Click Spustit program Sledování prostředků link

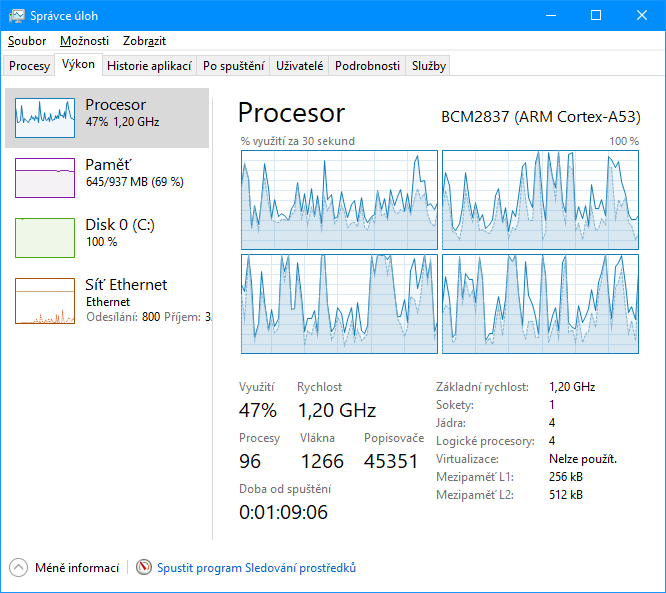(256, 568)
